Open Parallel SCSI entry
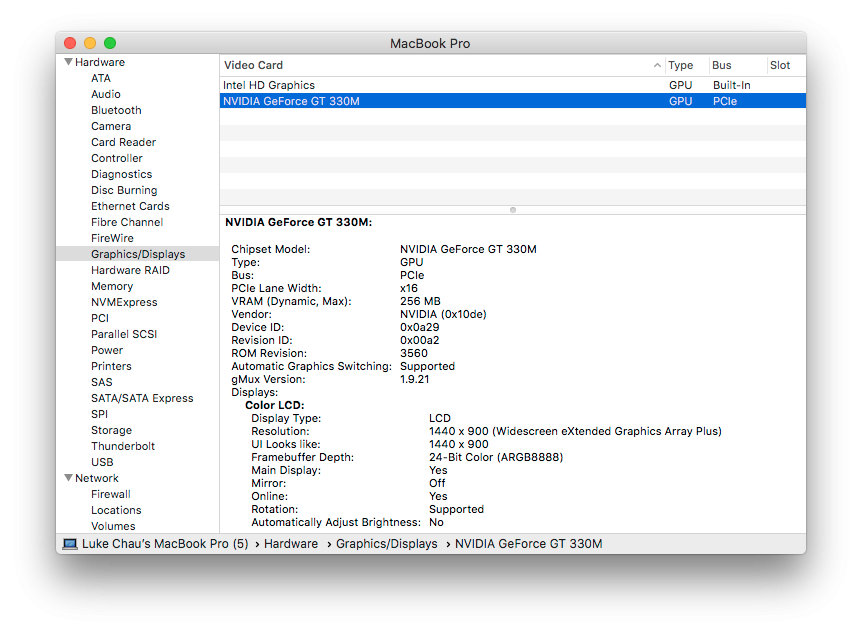Screen dimensions: 862x634 (x=124, y=334)
